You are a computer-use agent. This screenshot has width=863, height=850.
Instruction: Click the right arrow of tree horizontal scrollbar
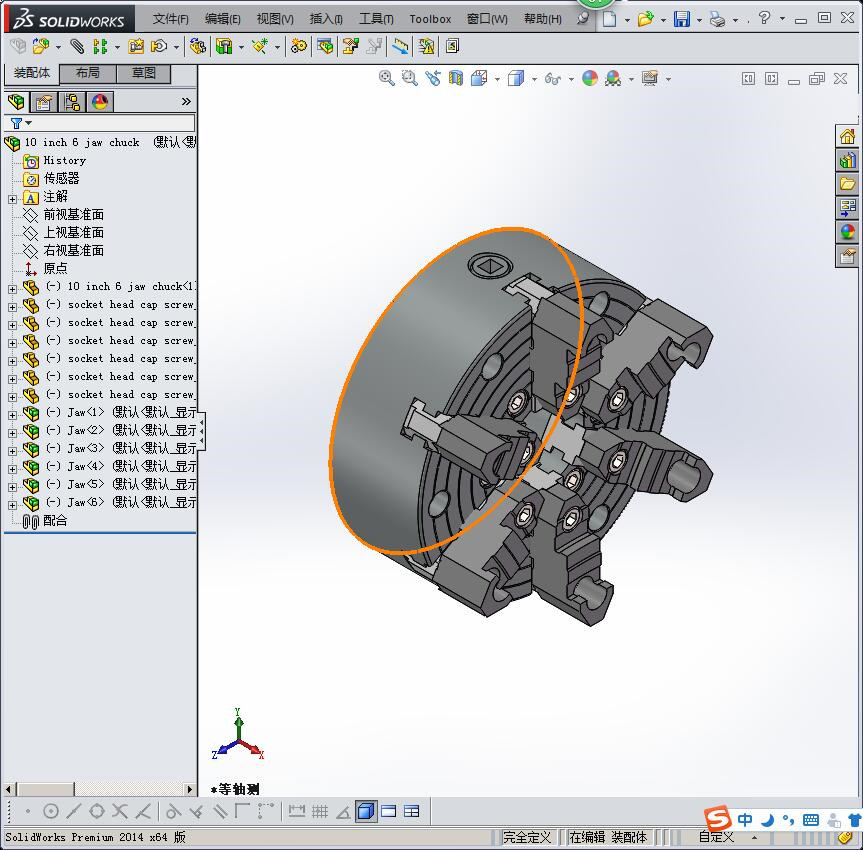pyautogui.click(x=190, y=789)
